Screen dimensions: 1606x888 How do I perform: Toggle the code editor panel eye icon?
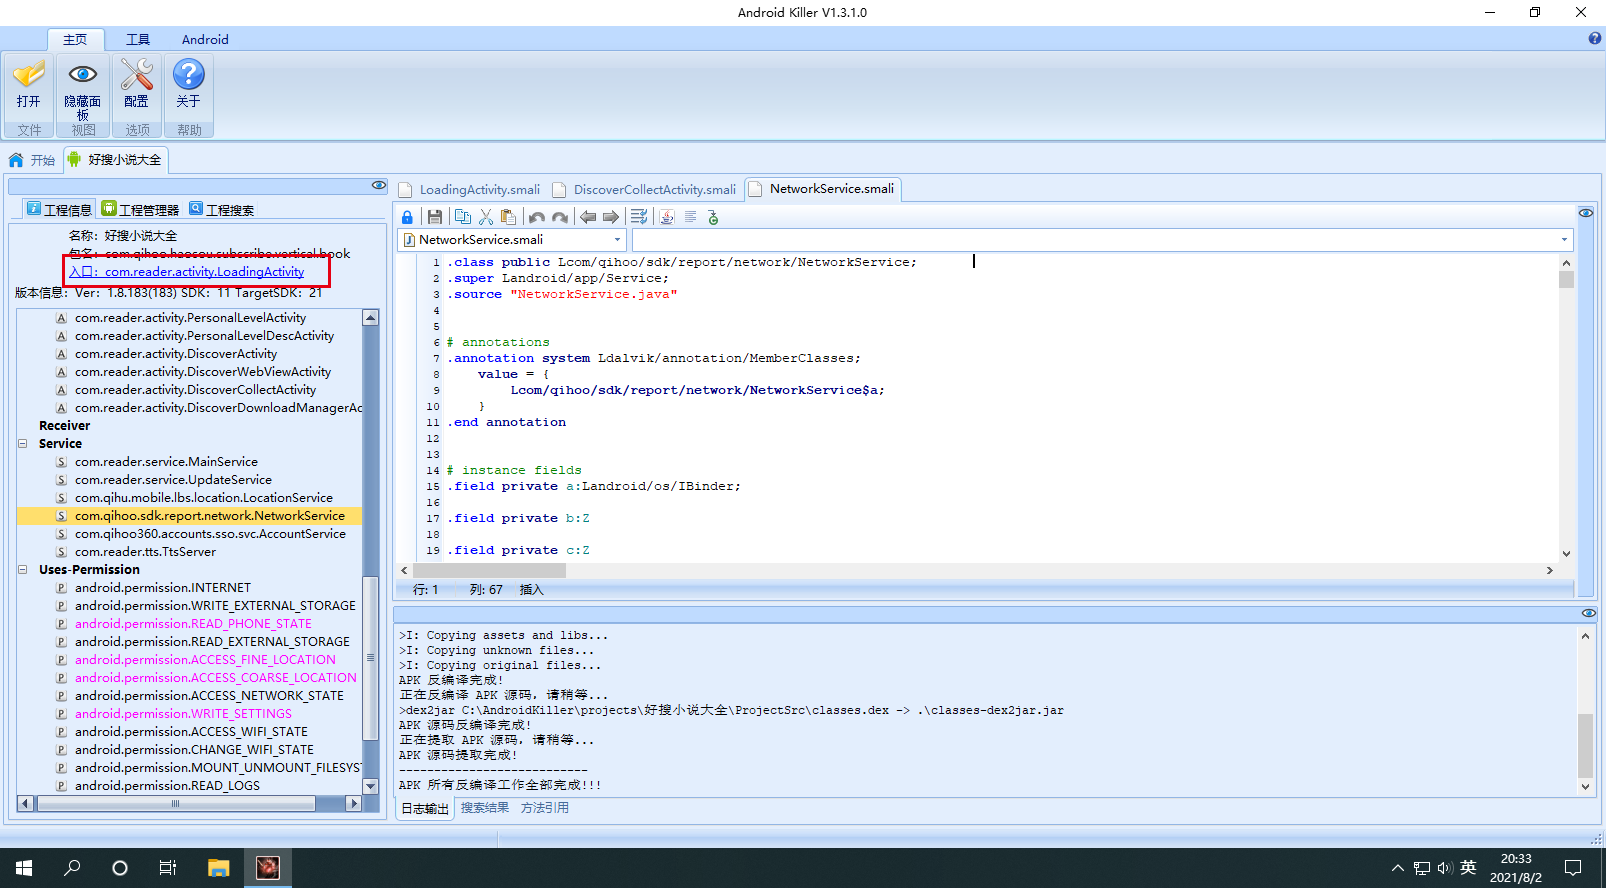(x=1586, y=213)
